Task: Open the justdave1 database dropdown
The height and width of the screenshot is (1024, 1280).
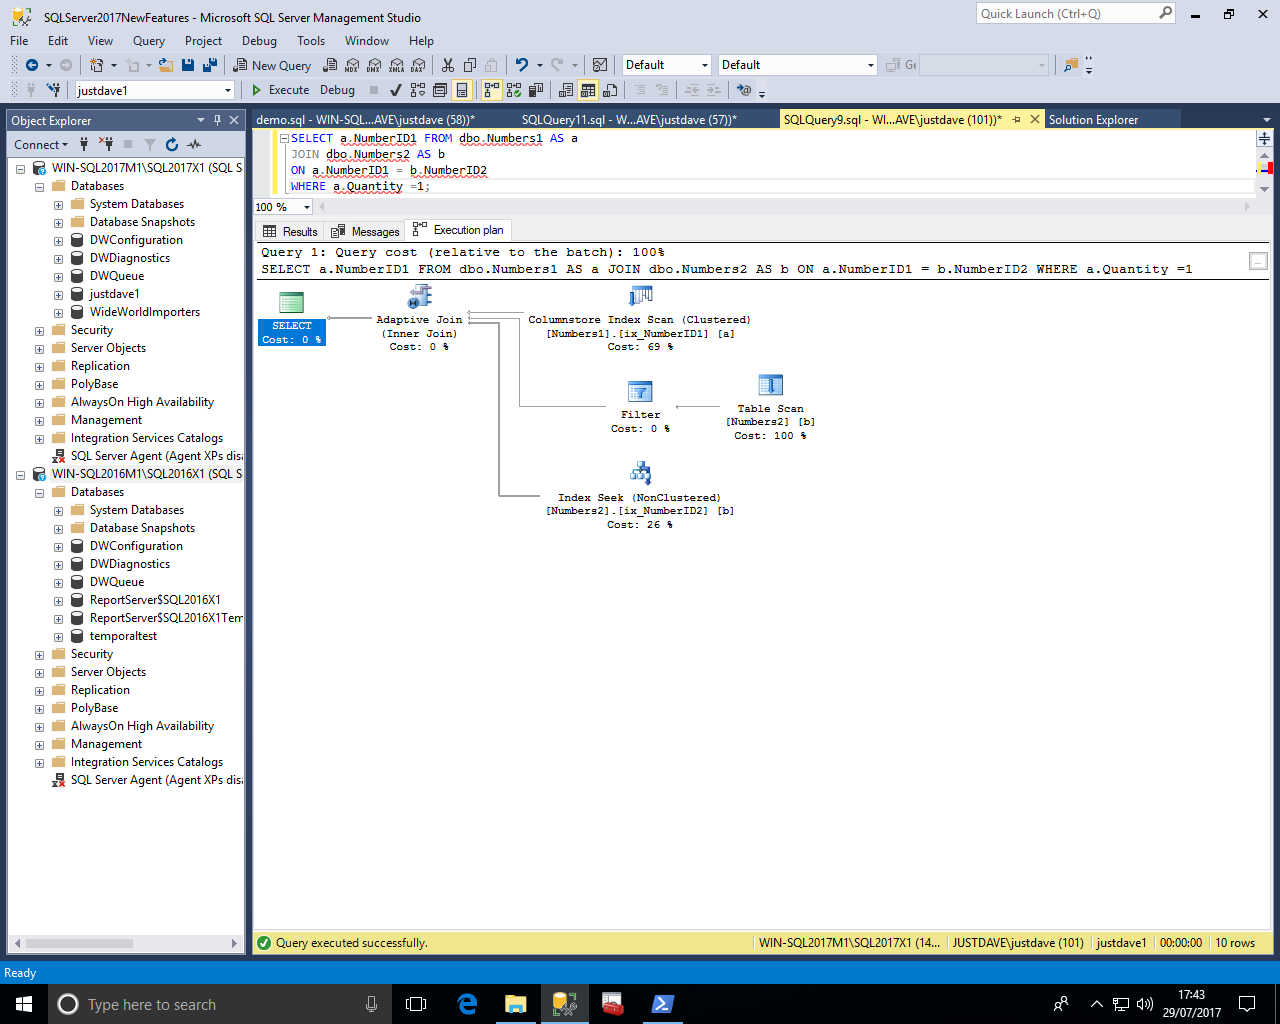Action: 228,90
